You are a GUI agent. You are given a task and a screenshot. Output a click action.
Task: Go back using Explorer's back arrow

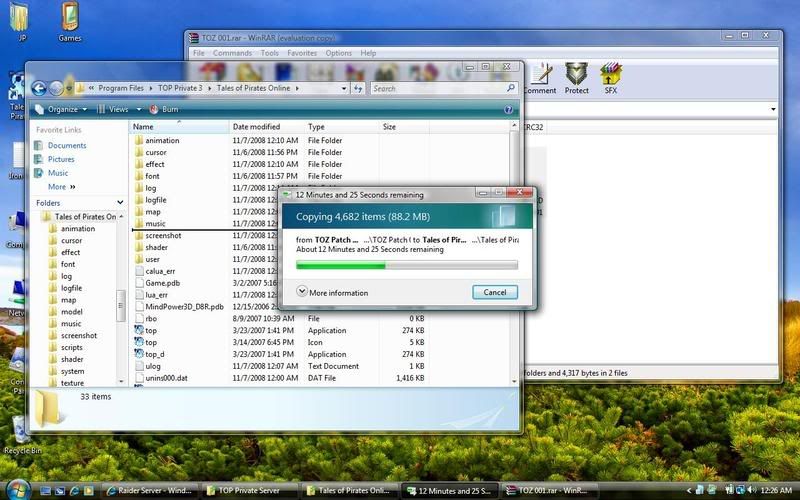[40, 88]
